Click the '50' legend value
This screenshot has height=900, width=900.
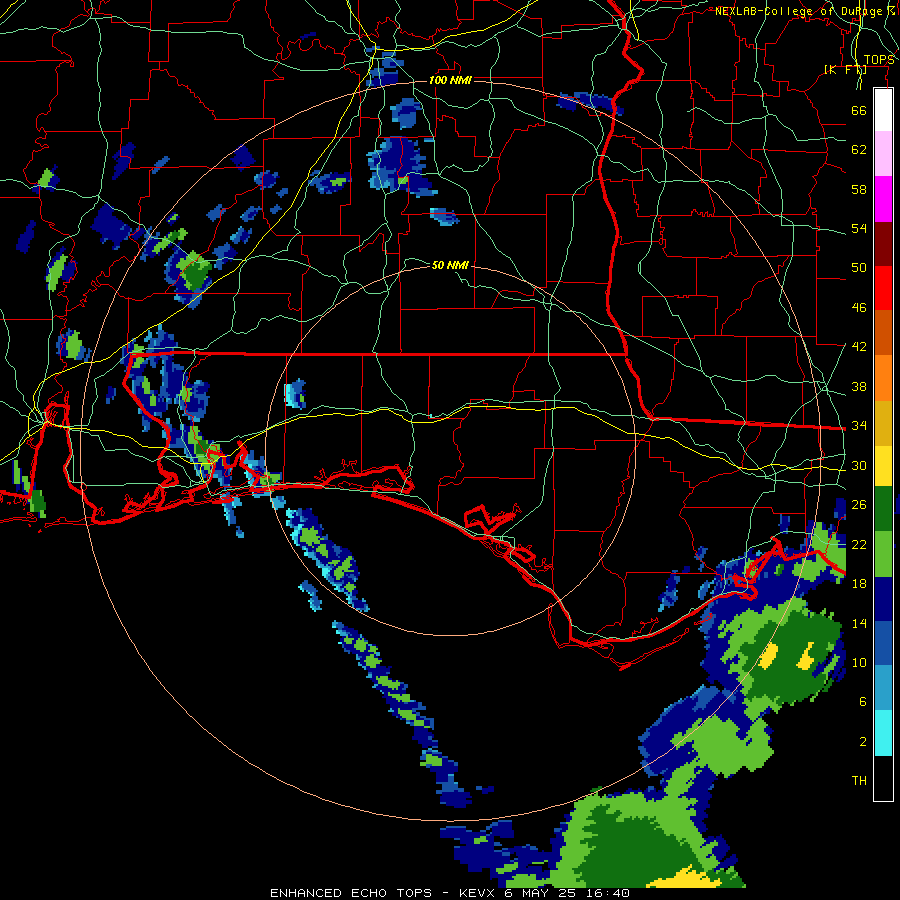coord(859,268)
